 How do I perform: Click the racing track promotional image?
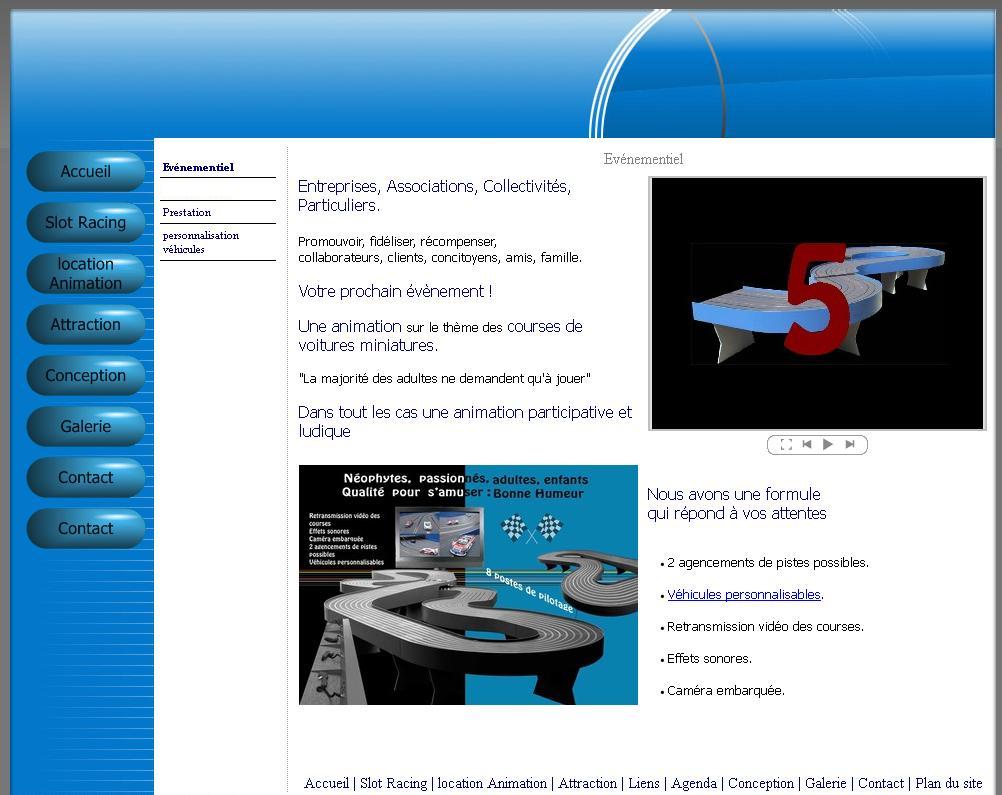pyautogui.click(x=468, y=585)
